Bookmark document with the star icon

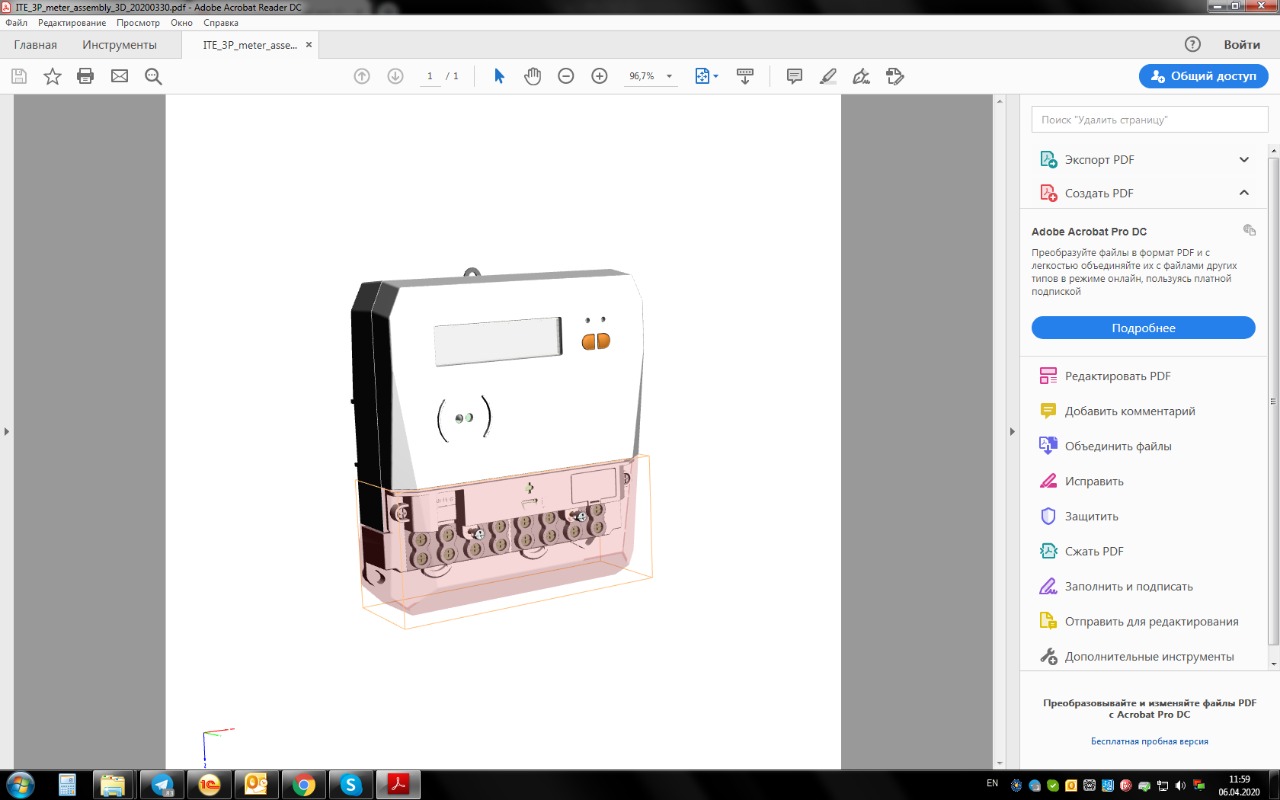coord(52,76)
